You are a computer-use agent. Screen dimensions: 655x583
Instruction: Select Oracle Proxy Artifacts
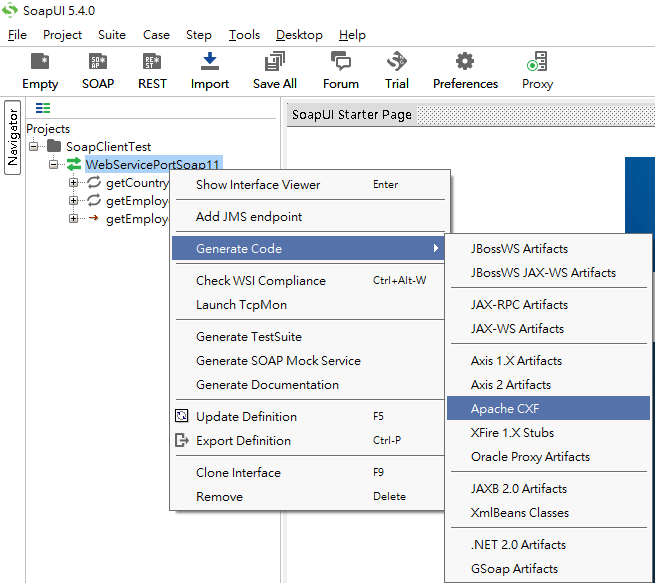click(548, 456)
